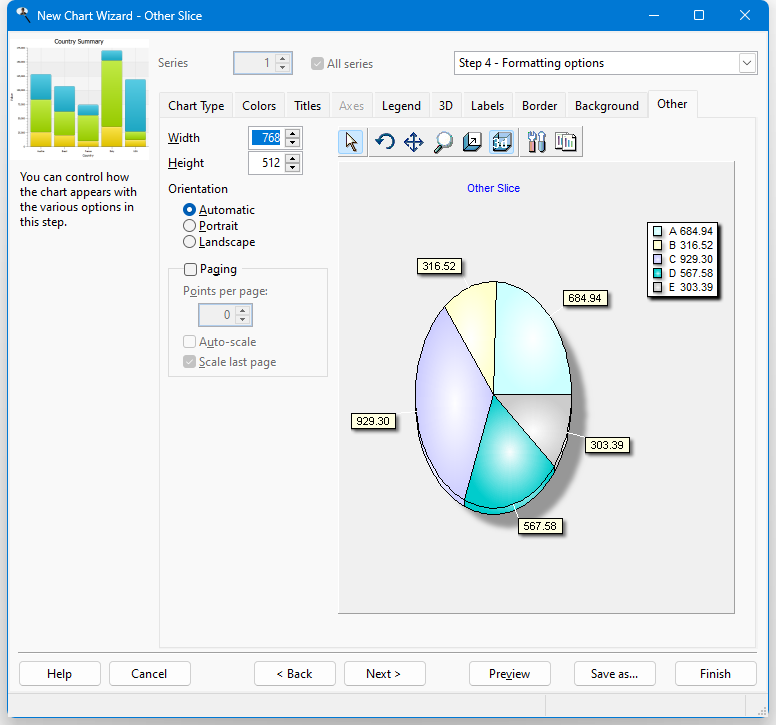776x725 pixels.
Task: Select Automatic orientation
Action: (189, 210)
